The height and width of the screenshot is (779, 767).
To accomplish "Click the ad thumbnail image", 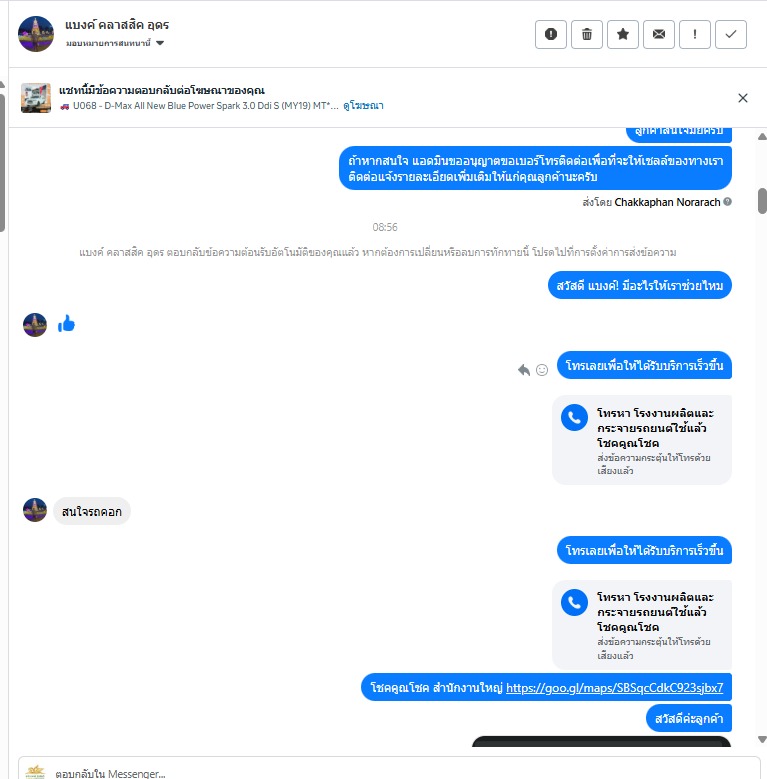I will click(36, 98).
